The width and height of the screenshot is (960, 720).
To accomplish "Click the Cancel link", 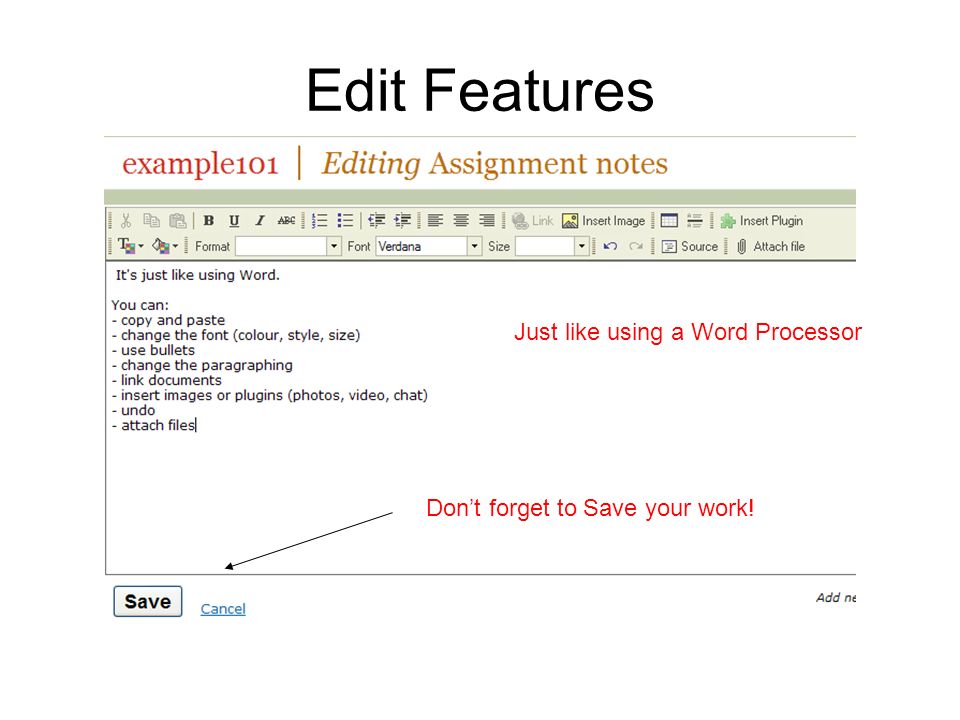I will click(x=223, y=609).
